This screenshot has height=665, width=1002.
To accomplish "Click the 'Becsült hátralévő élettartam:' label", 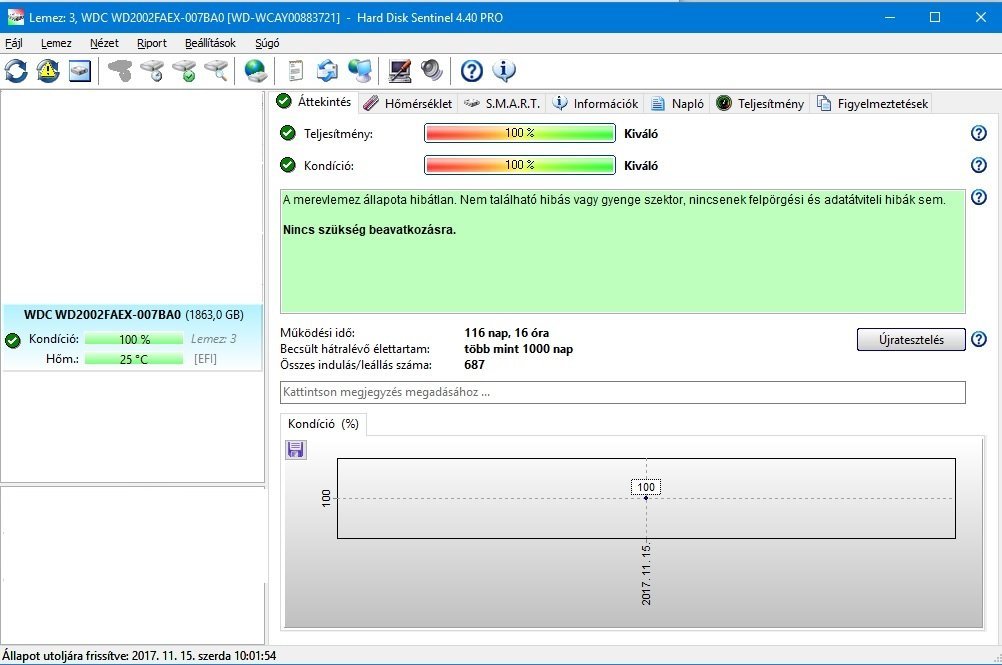I will pyautogui.click(x=355, y=349).
